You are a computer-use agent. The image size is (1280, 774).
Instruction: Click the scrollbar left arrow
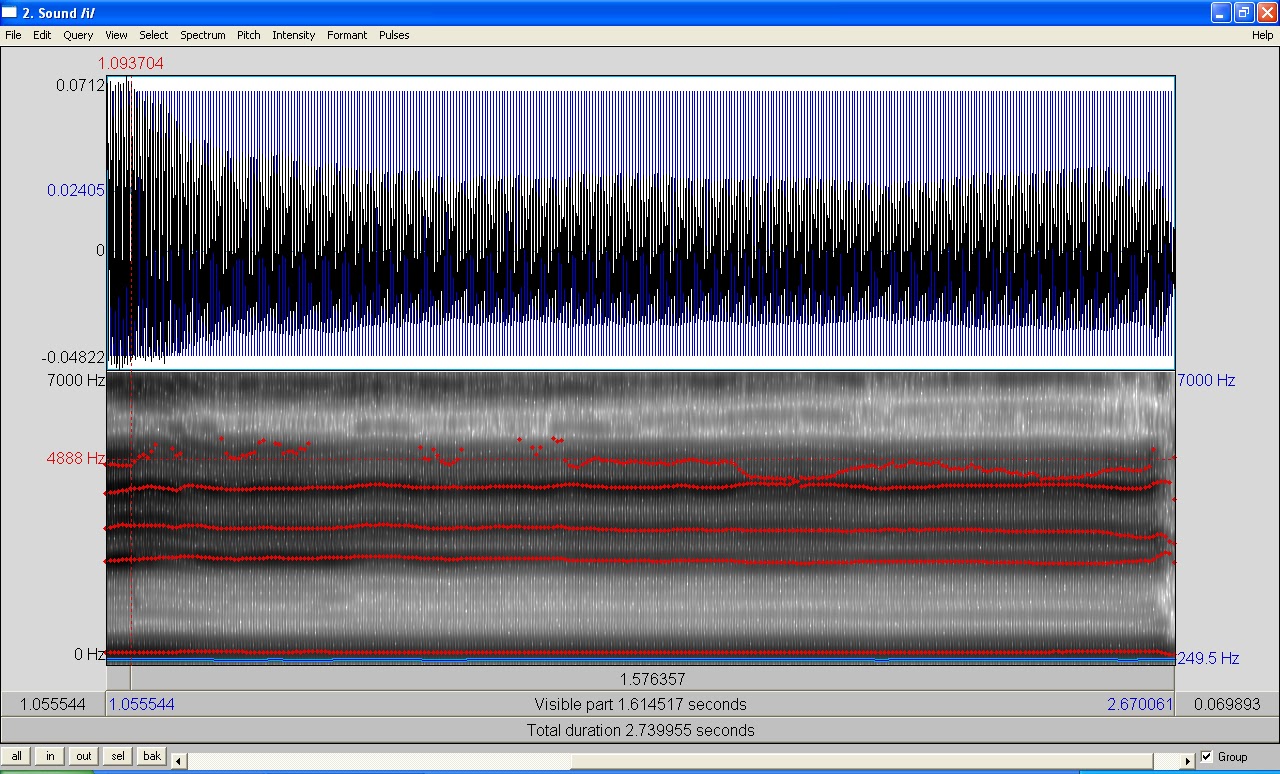point(179,761)
